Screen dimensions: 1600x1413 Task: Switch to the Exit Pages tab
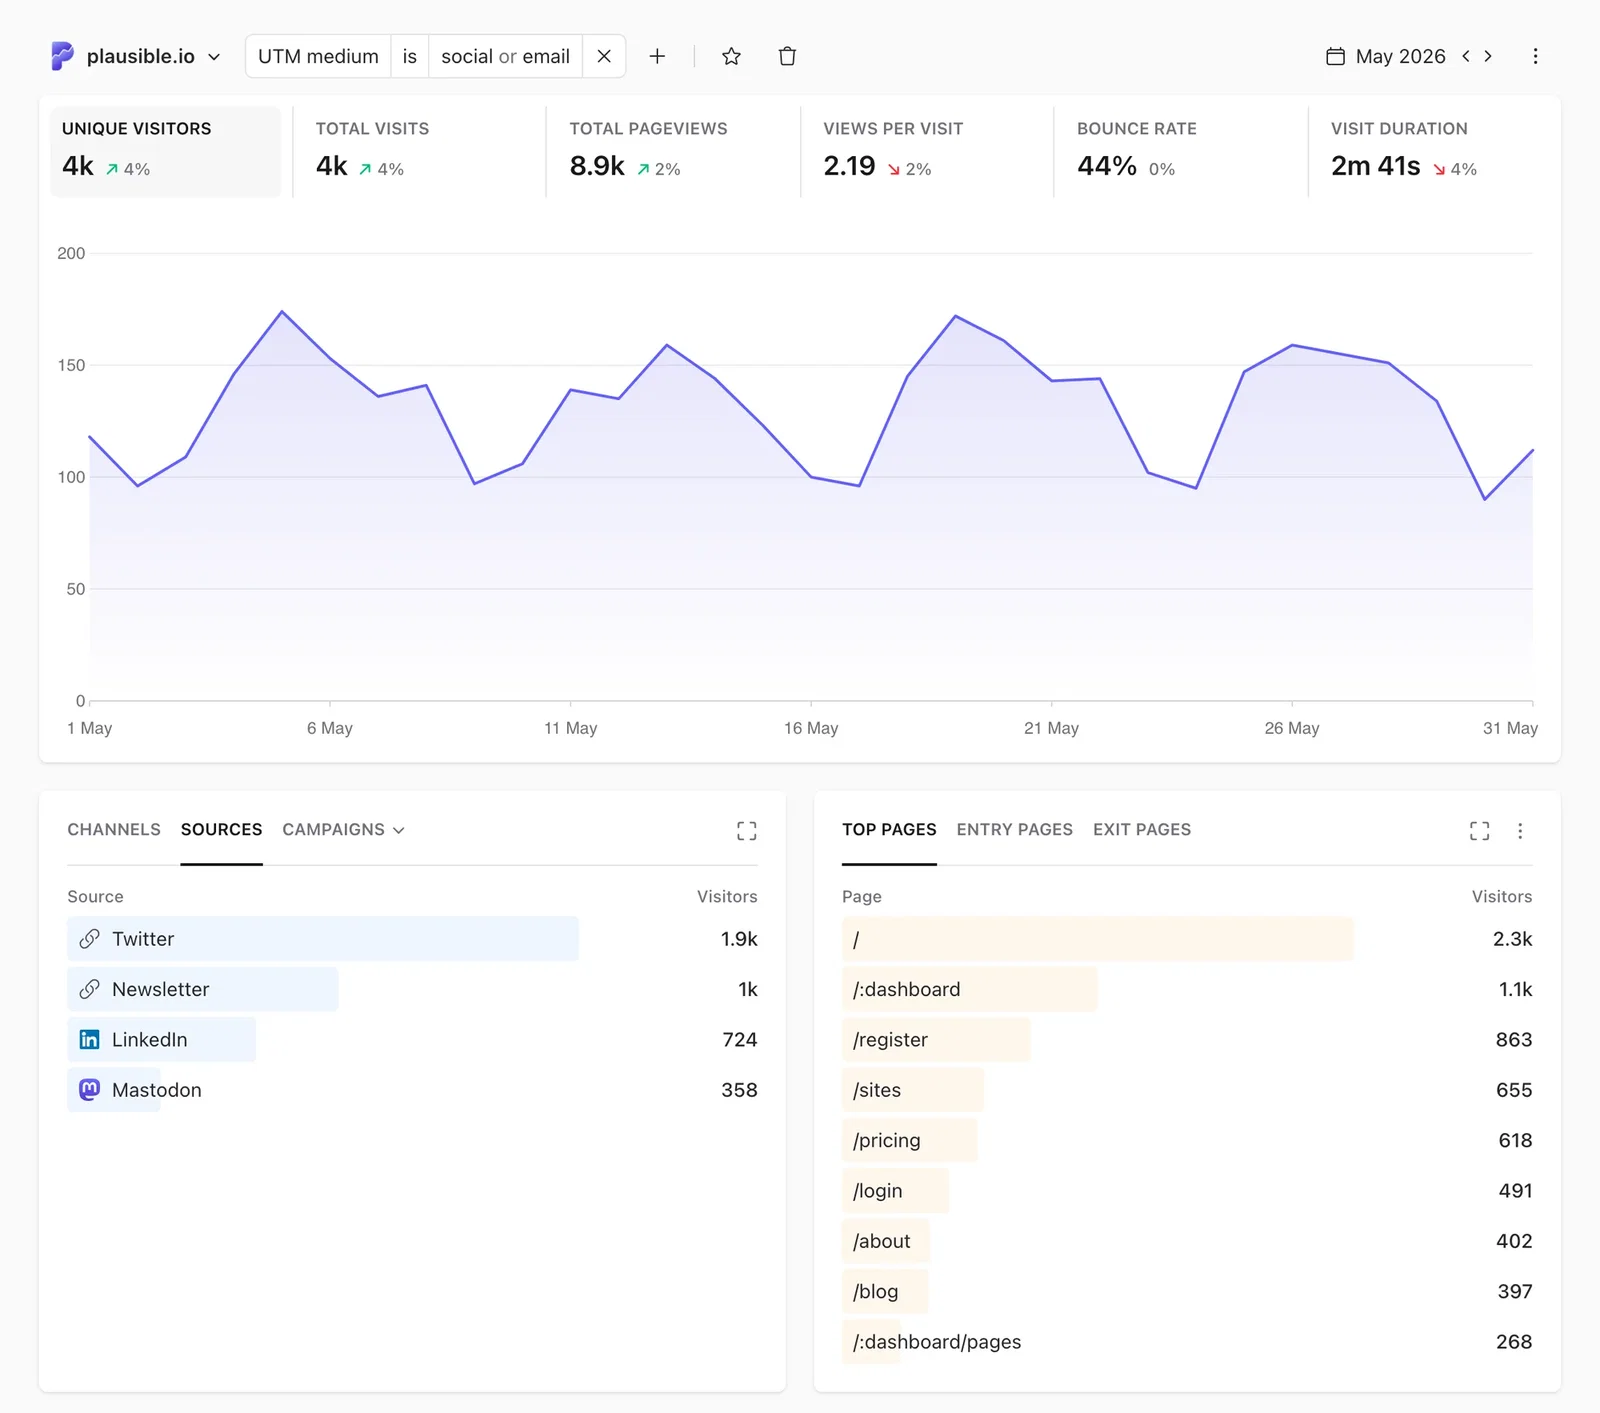[x=1142, y=829]
